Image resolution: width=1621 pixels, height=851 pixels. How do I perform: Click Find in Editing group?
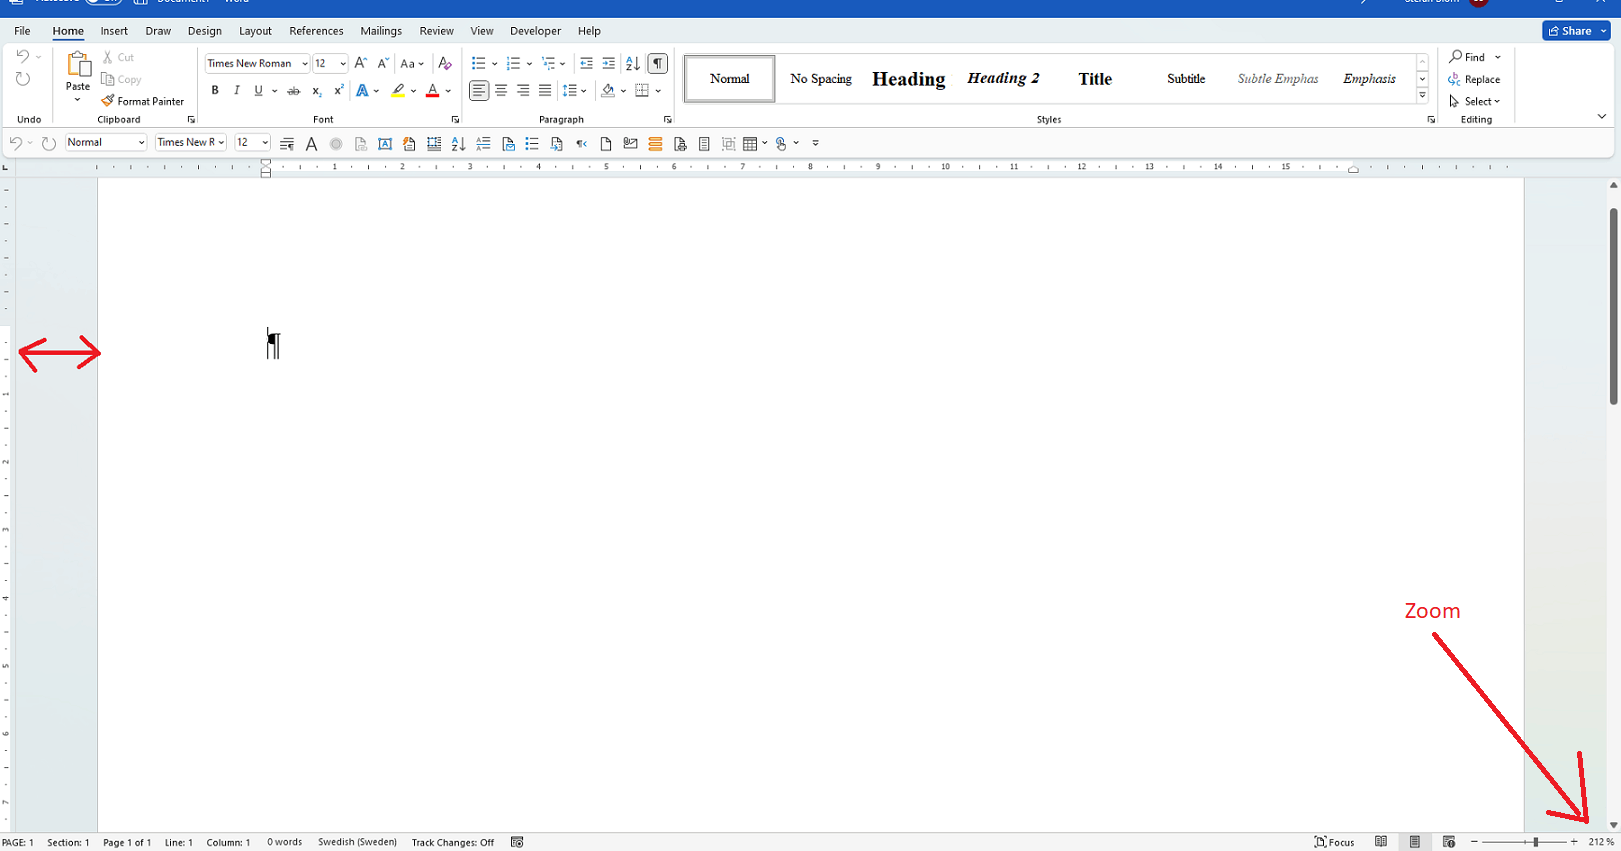[x=1468, y=57]
